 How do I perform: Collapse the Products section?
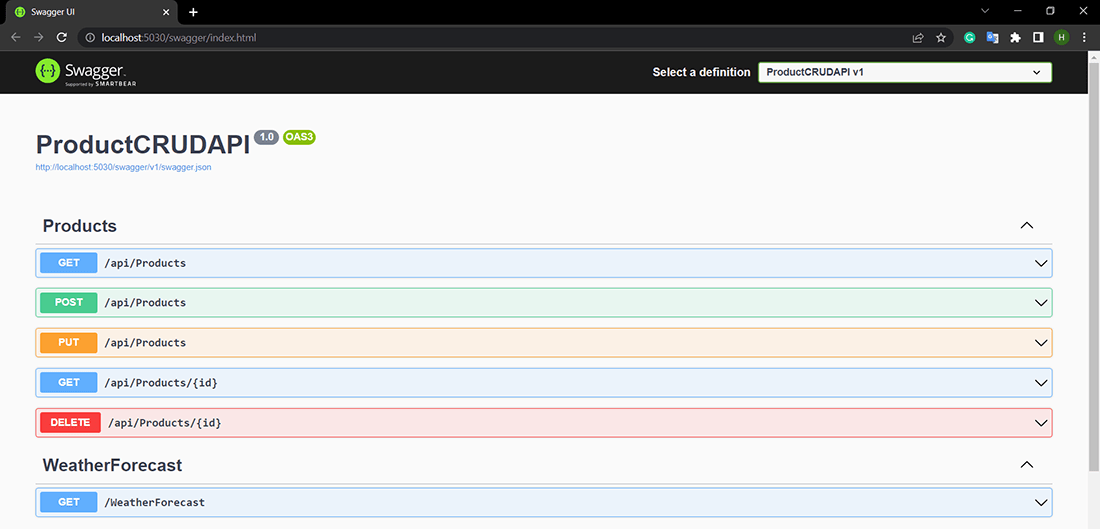[x=1026, y=226]
